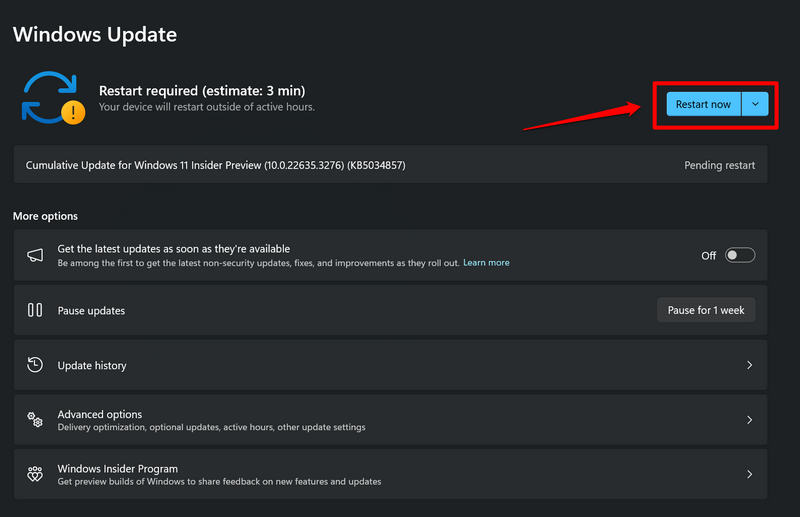Click the pause icon beside Pause updates
800x517 pixels.
[x=35, y=310]
